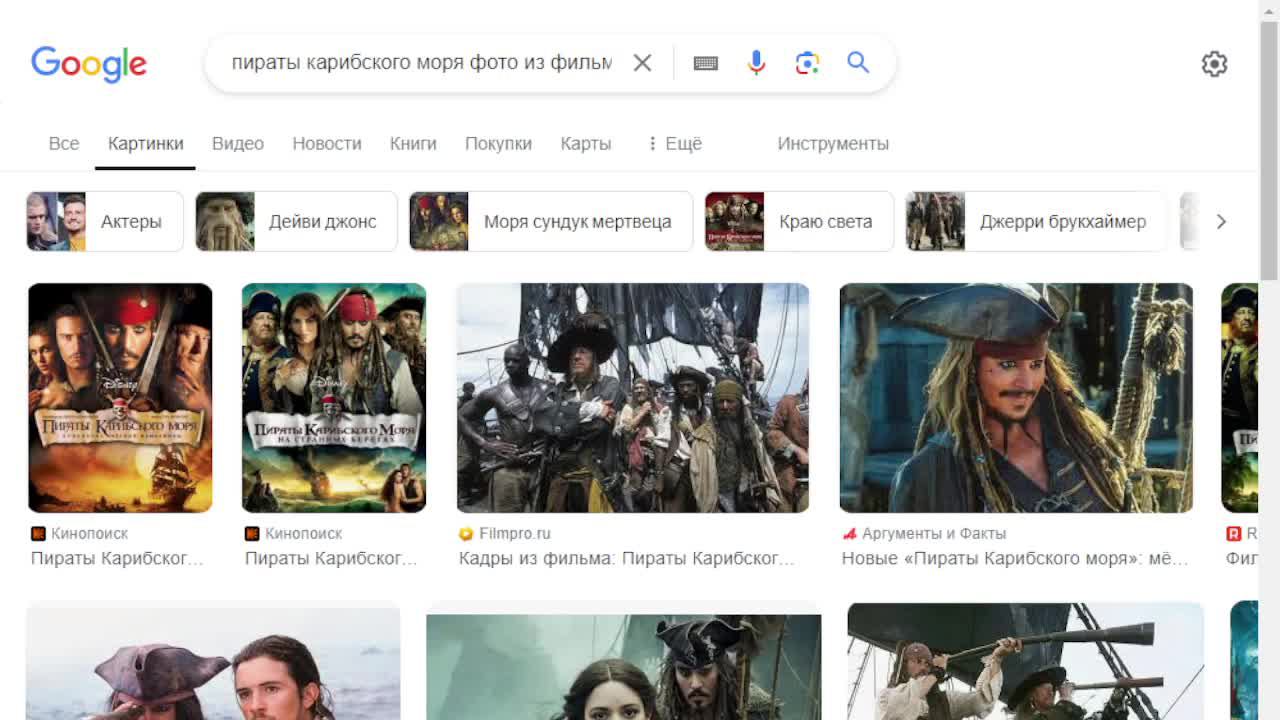Choose the Моря сундук мертвеца chip
The width and height of the screenshot is (1280, 720).
coord(551,221)
